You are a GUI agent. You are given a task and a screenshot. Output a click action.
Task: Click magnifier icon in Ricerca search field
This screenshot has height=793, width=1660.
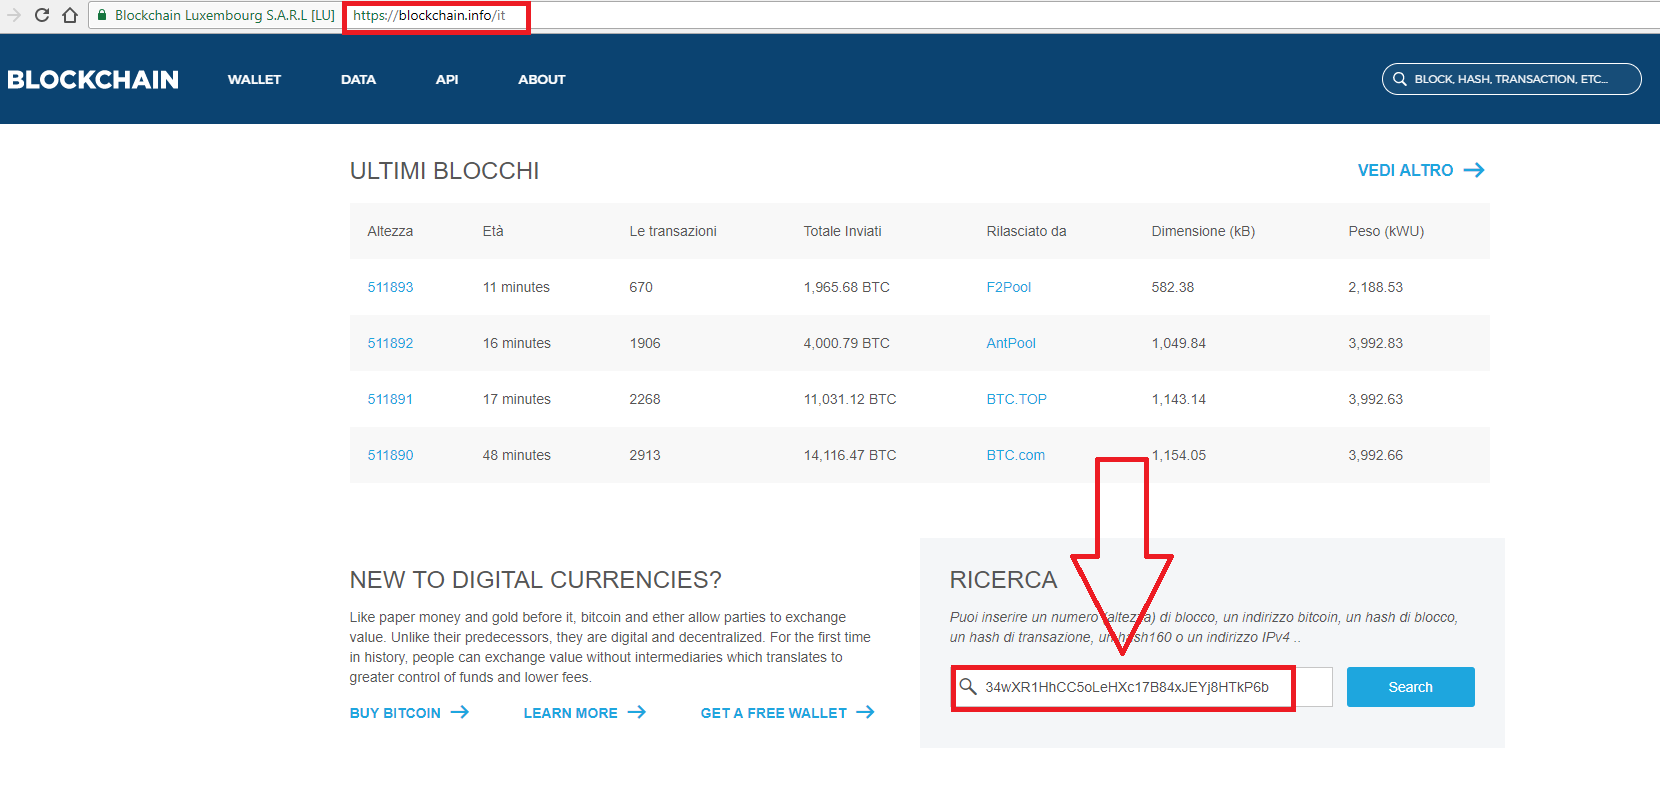click(968, 686)
